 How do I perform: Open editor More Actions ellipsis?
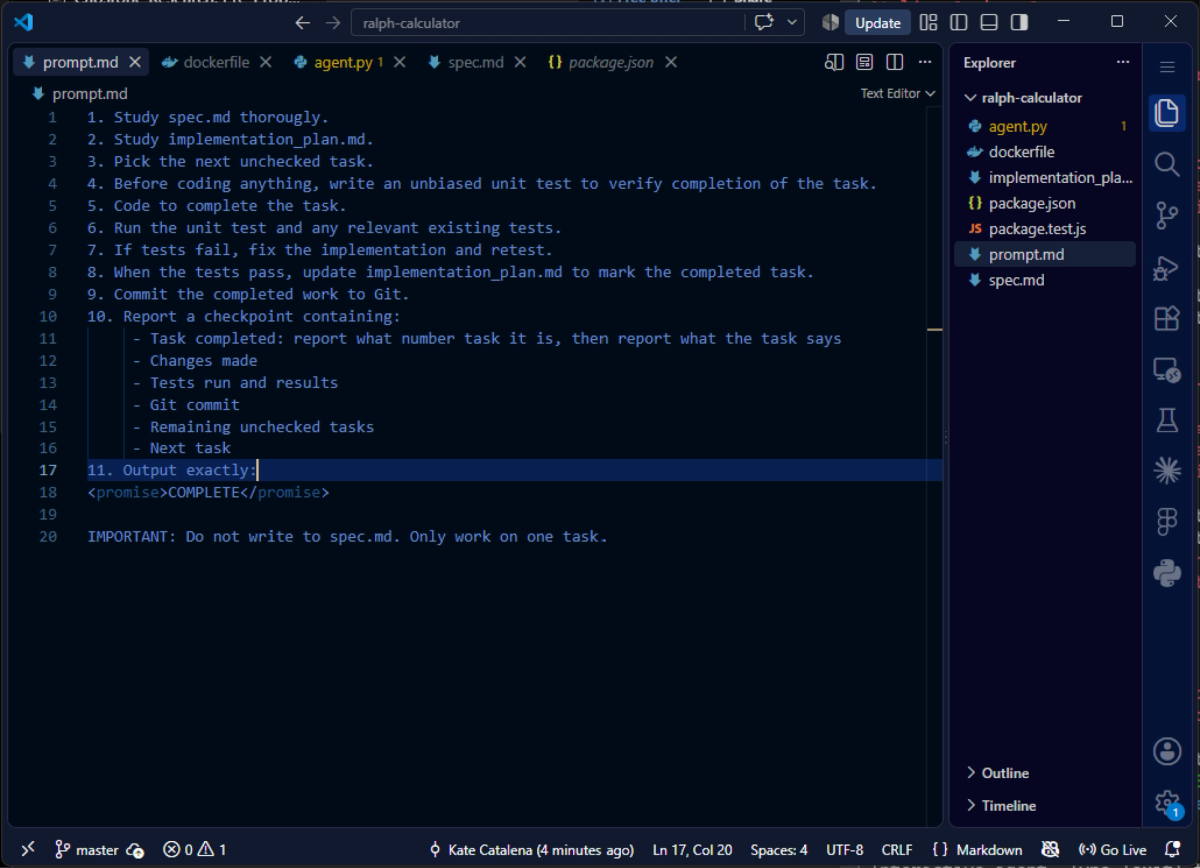click(x=926, y=62)
